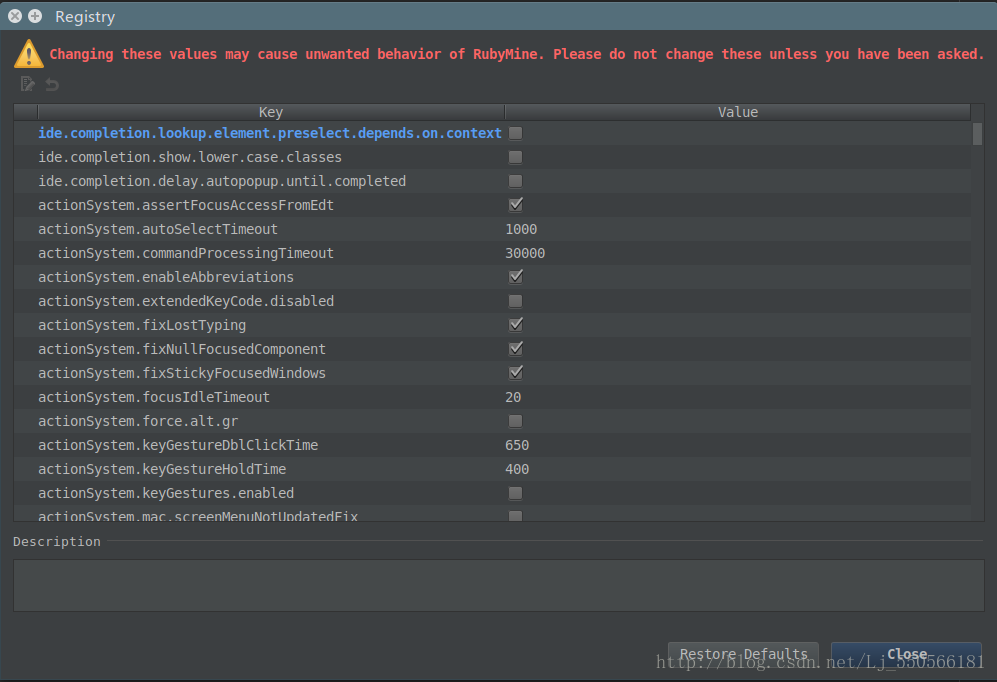
Task: Check ide.completion.delay.autopopup.until.completed box
Action: (516, 181)
